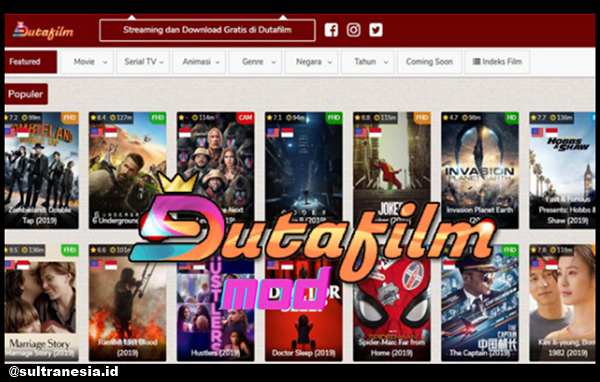Open the Dutafilm Instagram icon

(x=354, y=30)
